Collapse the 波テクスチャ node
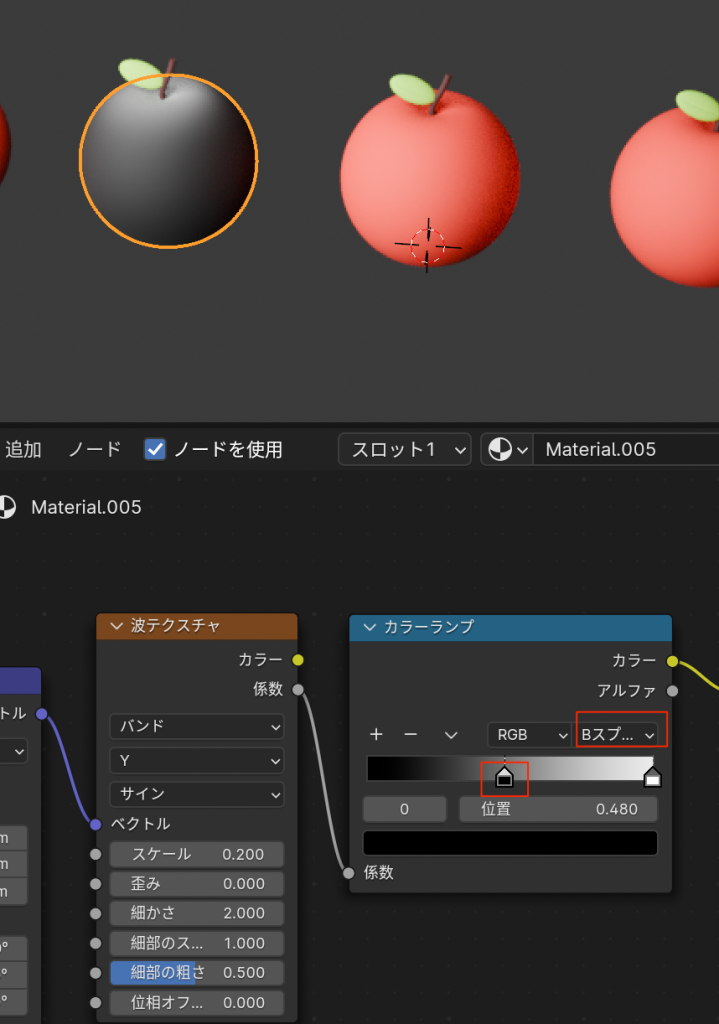Screen dimensions: 719x1024 point(116,626)
